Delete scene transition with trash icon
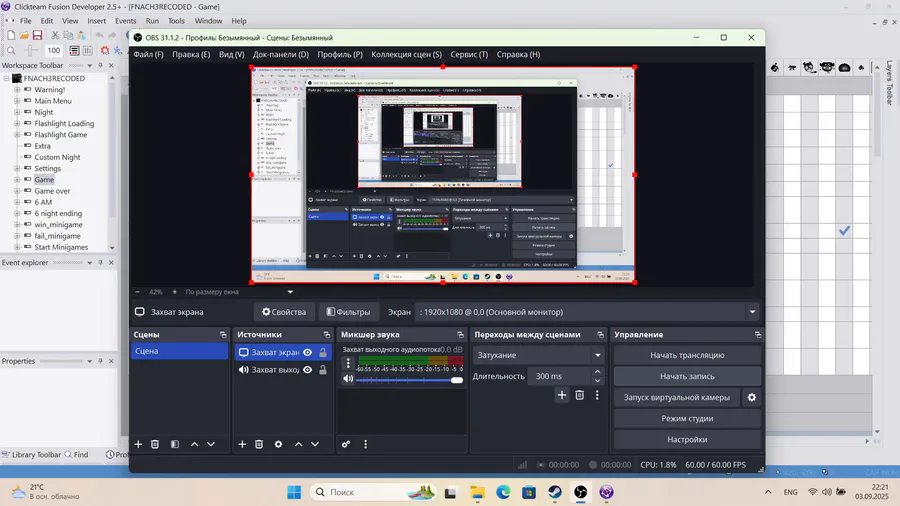Screen dimensions: 900x506 580,395
